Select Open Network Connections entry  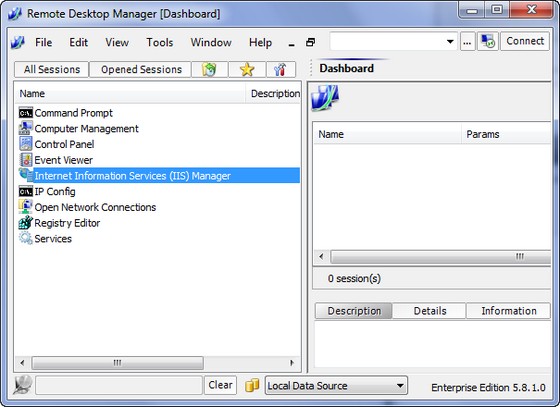point(95,207)
